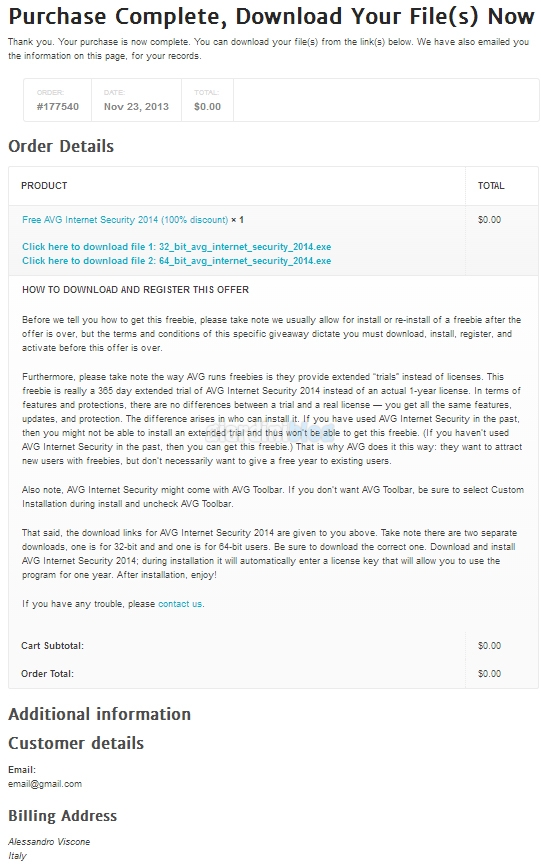The height and width of the screenshot is (866, 541).
Task: Download file 1, the 32-bit AVG installer
Action: pyautogui.click(x=177, y=247)
